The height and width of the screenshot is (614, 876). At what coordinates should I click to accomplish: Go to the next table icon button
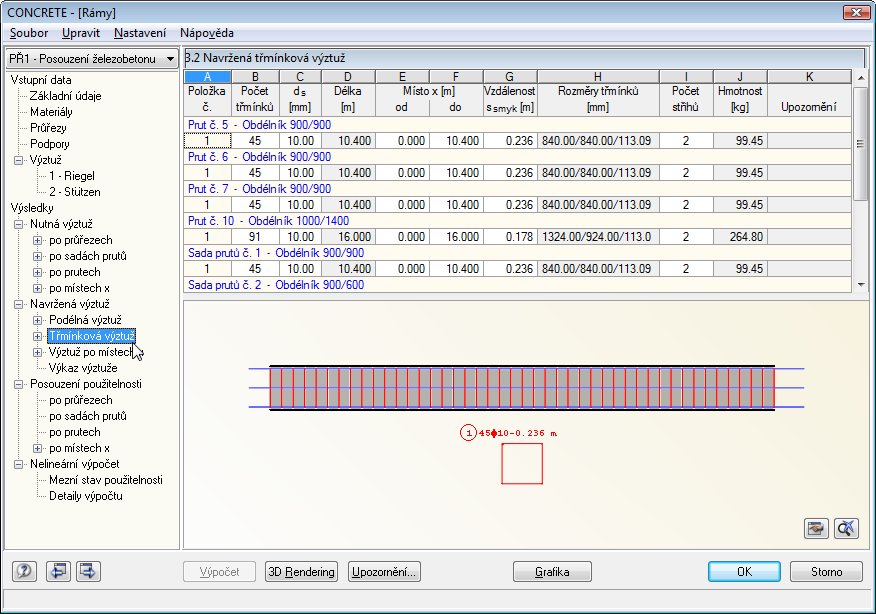coord(88,571)
